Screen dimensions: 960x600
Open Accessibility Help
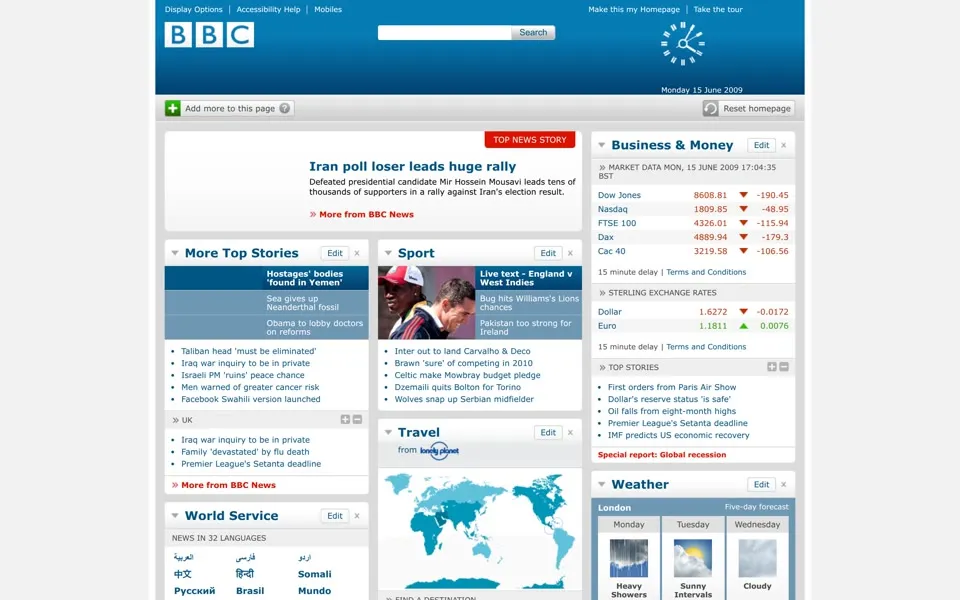tap(268, 9)
